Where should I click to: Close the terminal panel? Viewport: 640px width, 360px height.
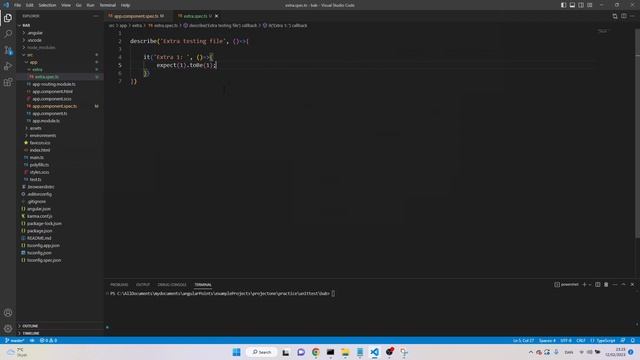pyautogui.click(x=632, y=284)
